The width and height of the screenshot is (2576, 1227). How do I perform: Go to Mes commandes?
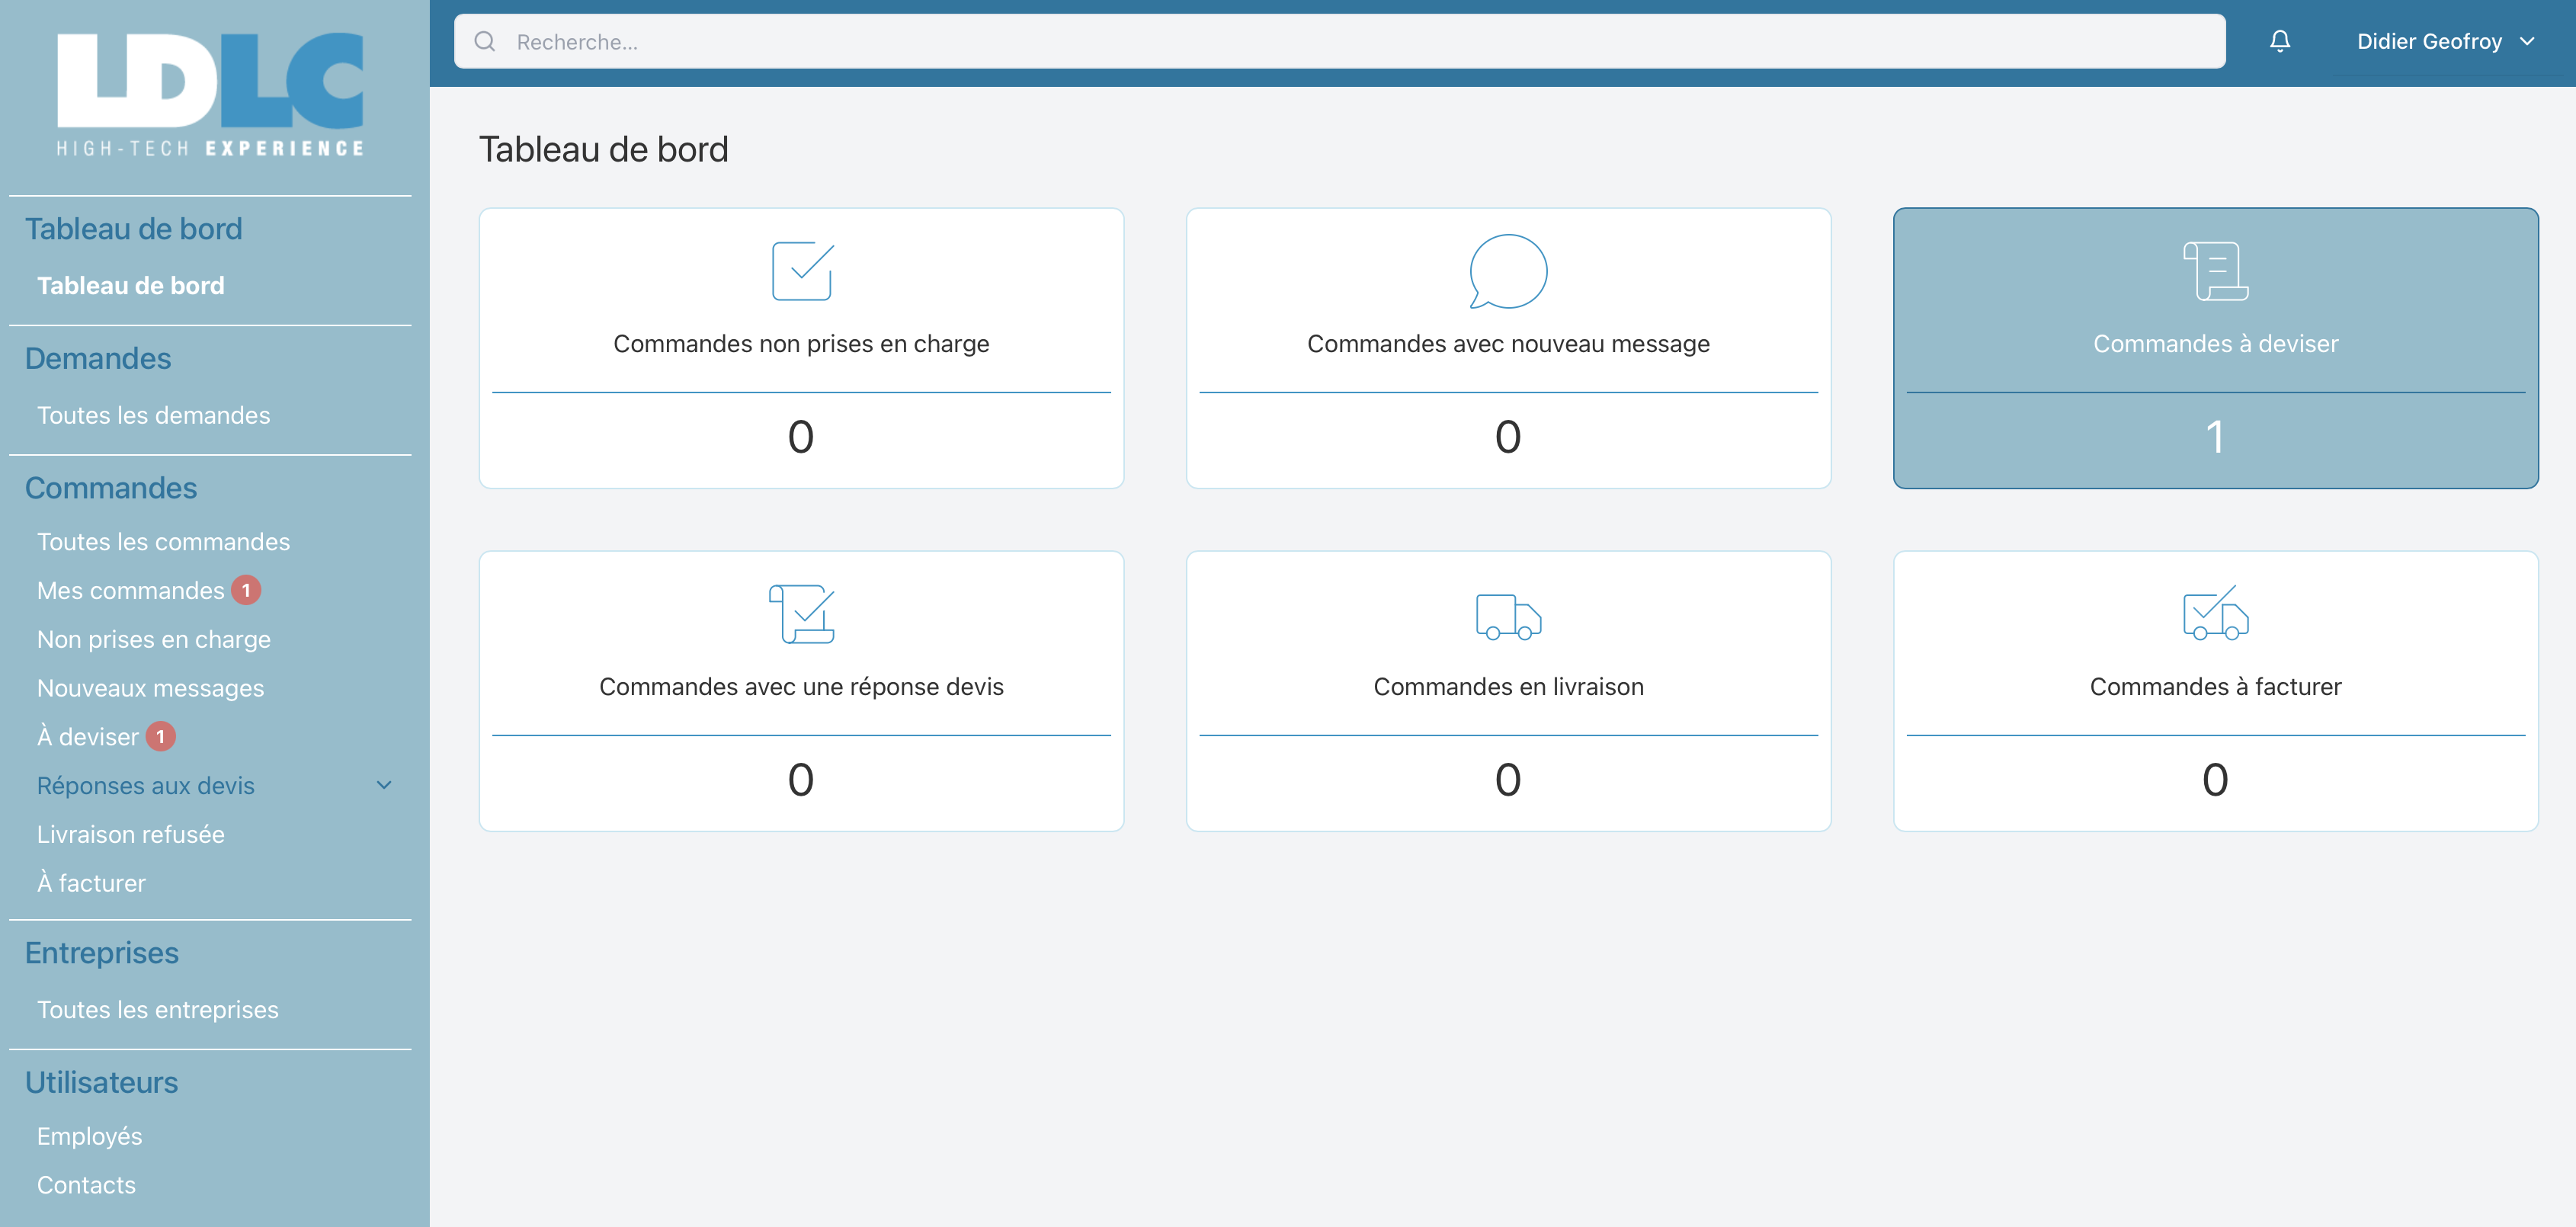tap(131, 591)
